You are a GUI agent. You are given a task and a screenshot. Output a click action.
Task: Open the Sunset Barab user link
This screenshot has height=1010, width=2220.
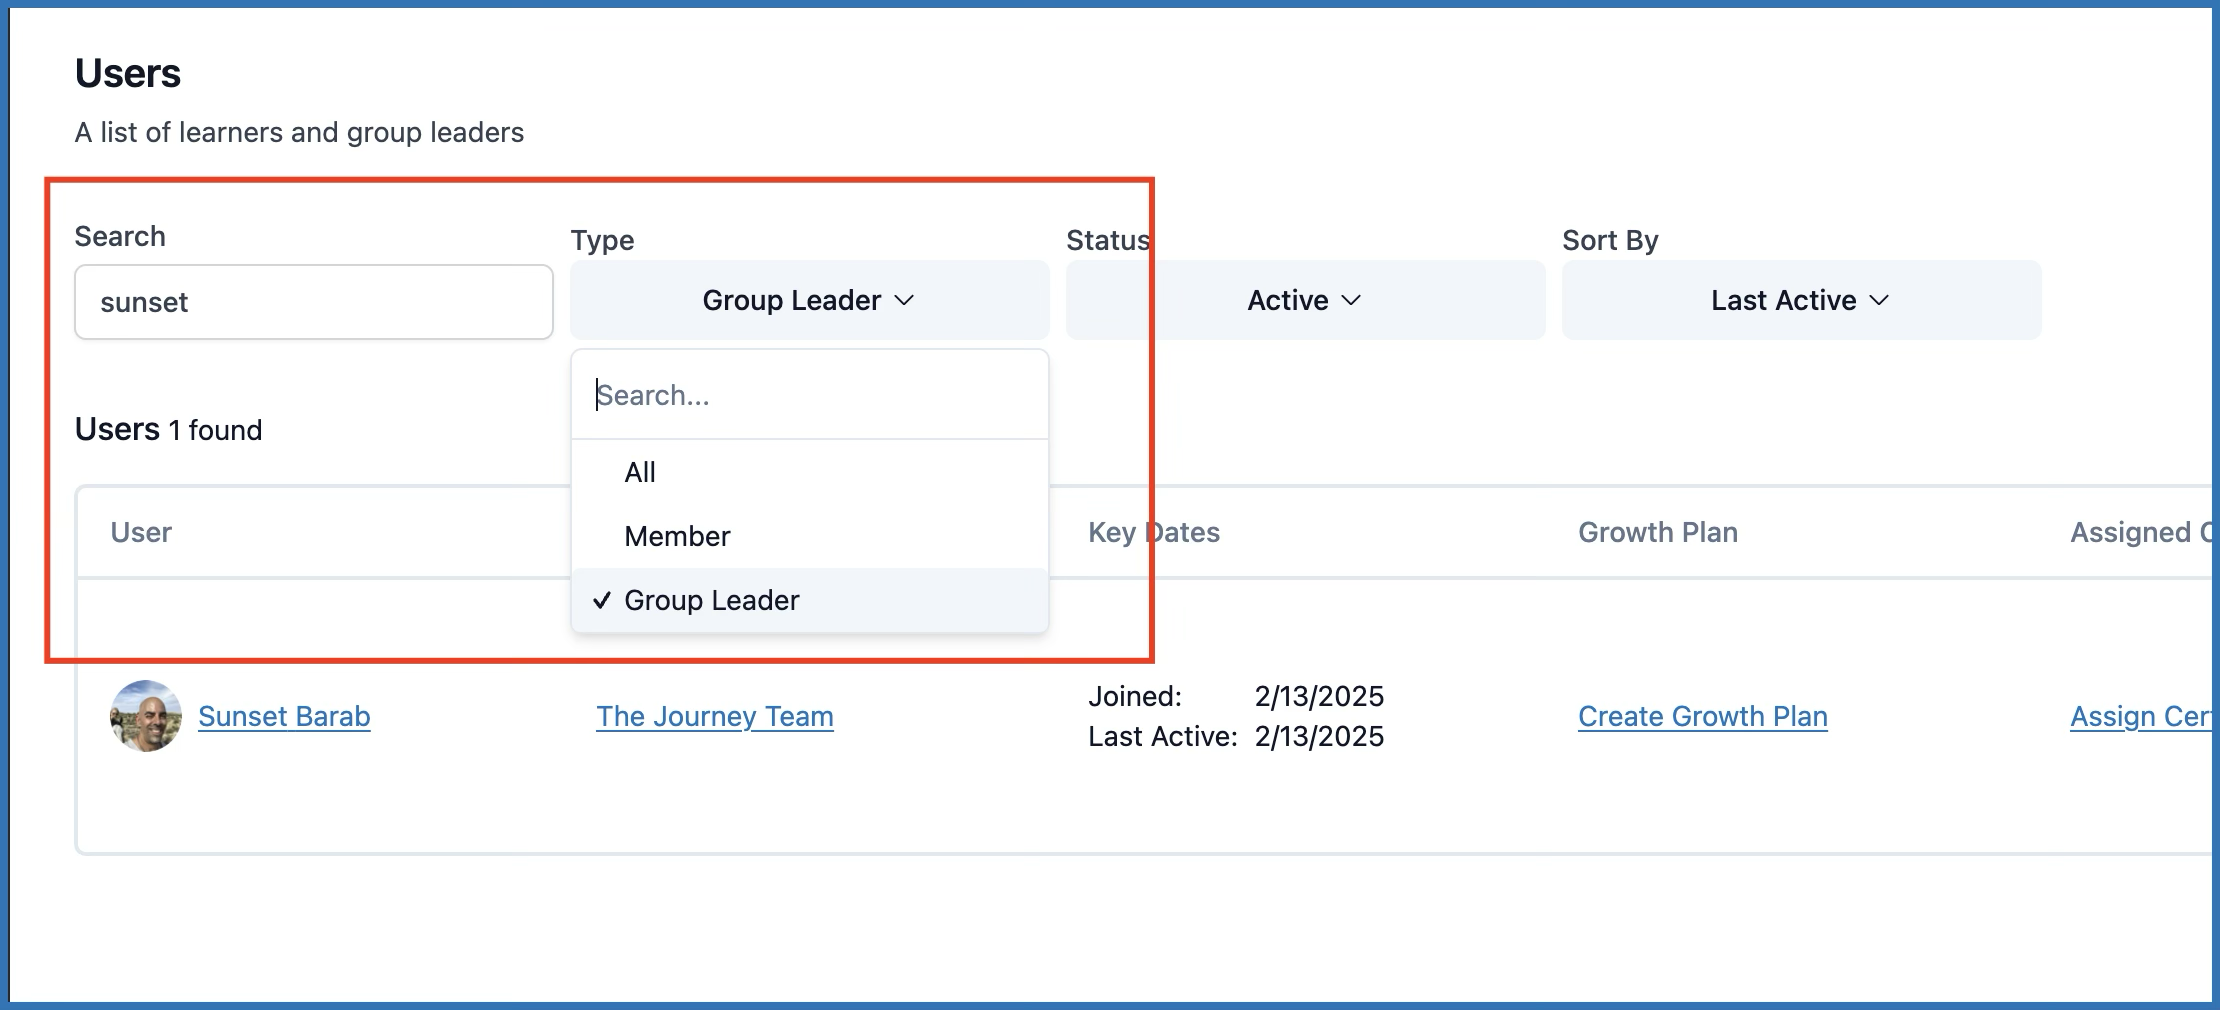(x=284, y=716)
